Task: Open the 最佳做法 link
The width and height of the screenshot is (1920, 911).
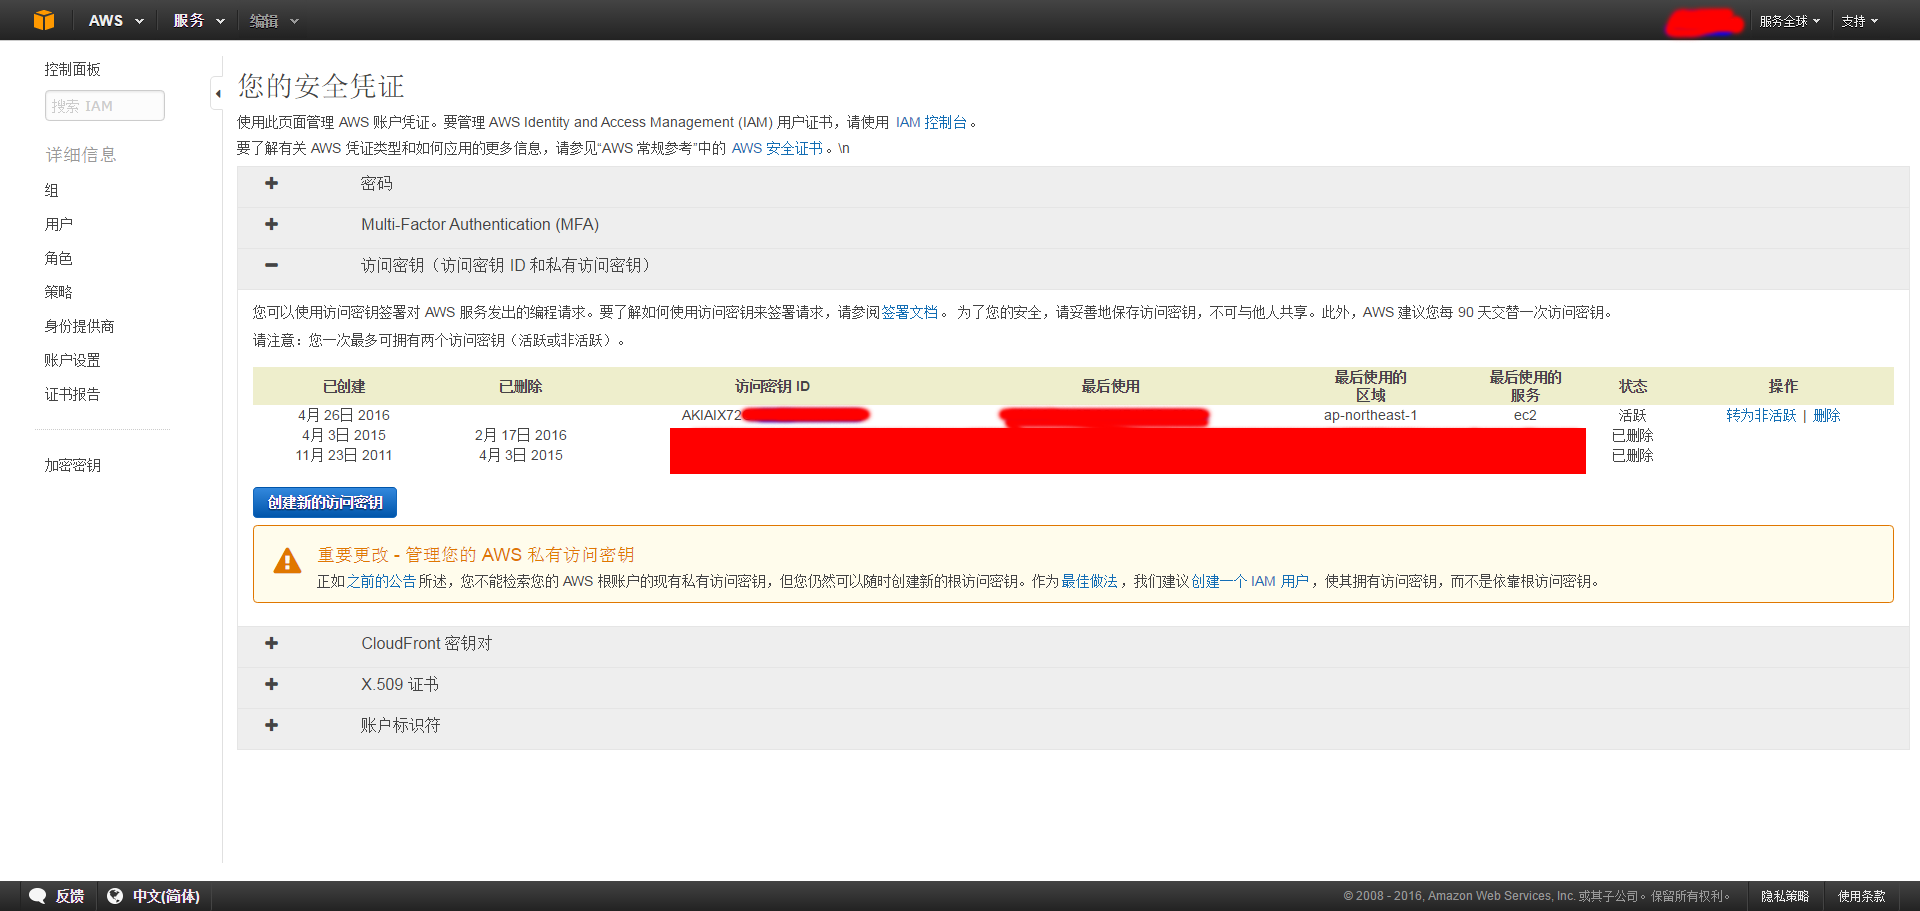Action: [1089, 581]
